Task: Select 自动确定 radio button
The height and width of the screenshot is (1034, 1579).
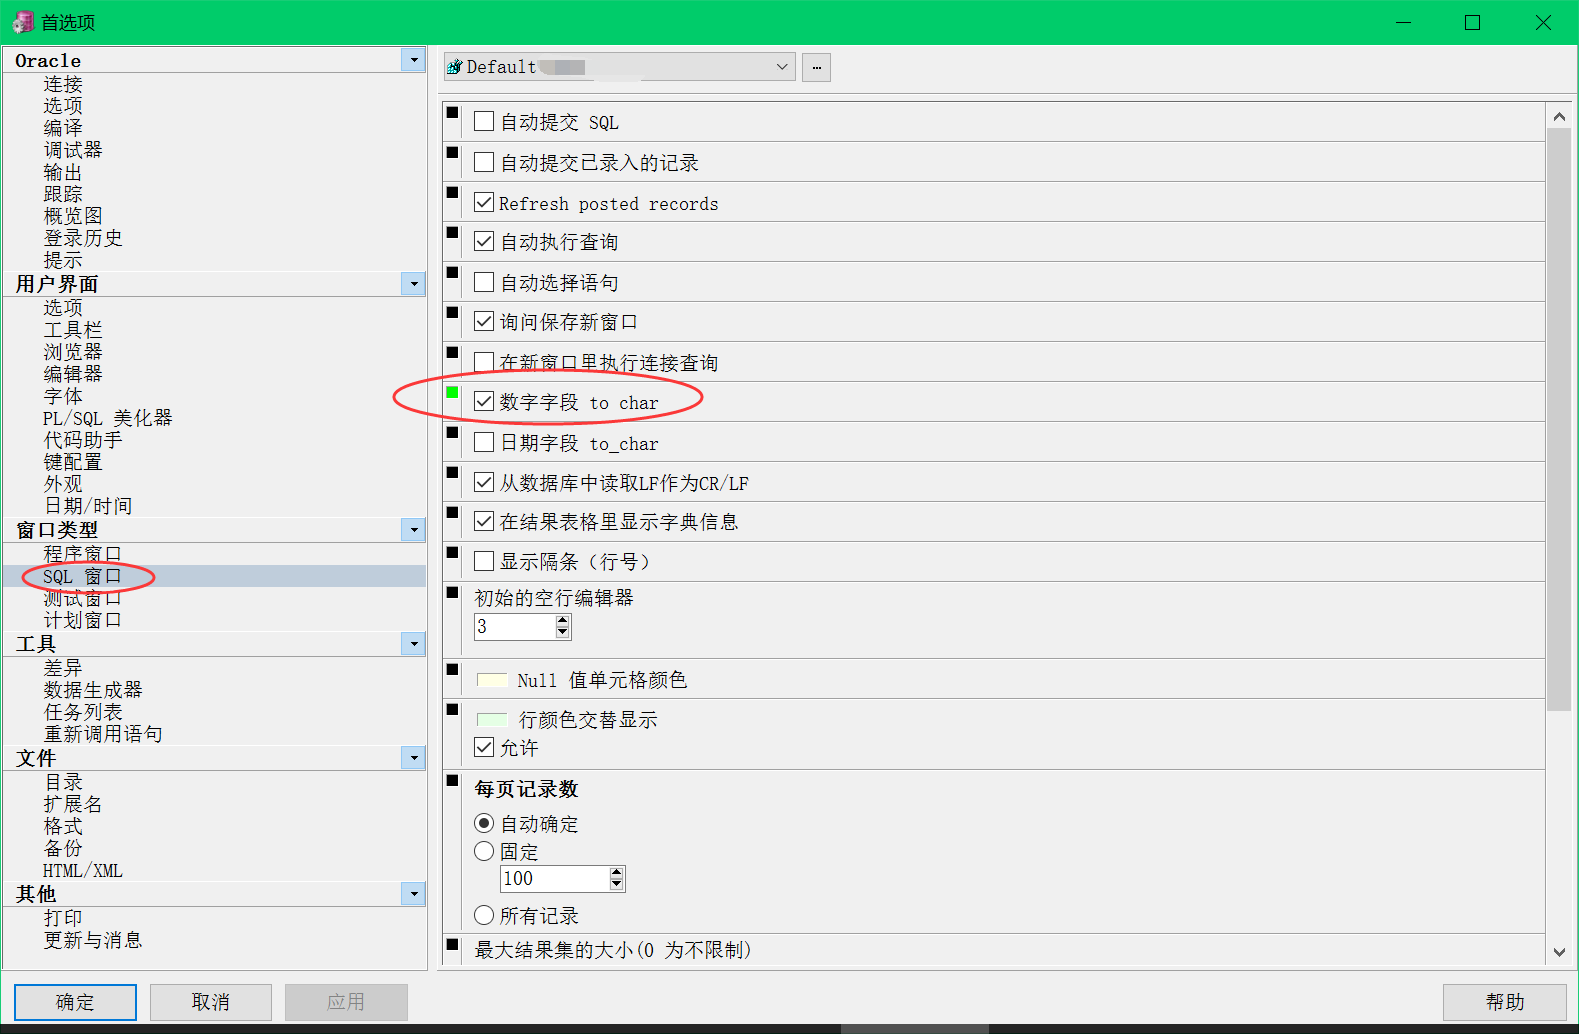Action: pos(484,823)
